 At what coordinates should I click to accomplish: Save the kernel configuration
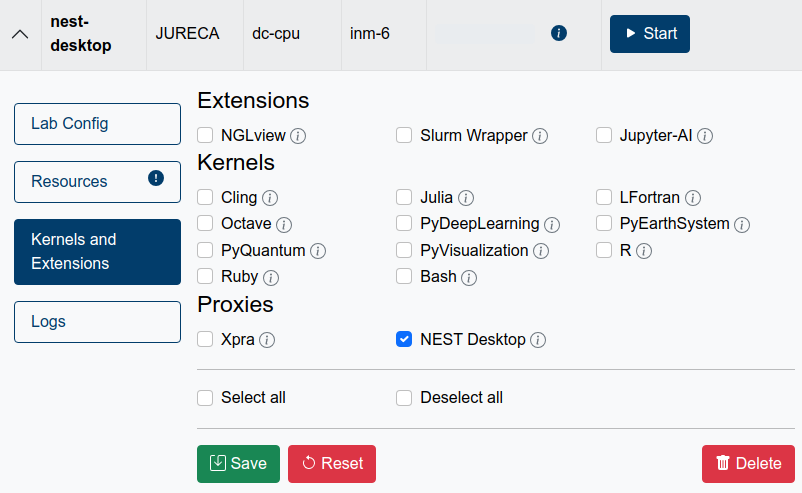(x=238, y=464)
